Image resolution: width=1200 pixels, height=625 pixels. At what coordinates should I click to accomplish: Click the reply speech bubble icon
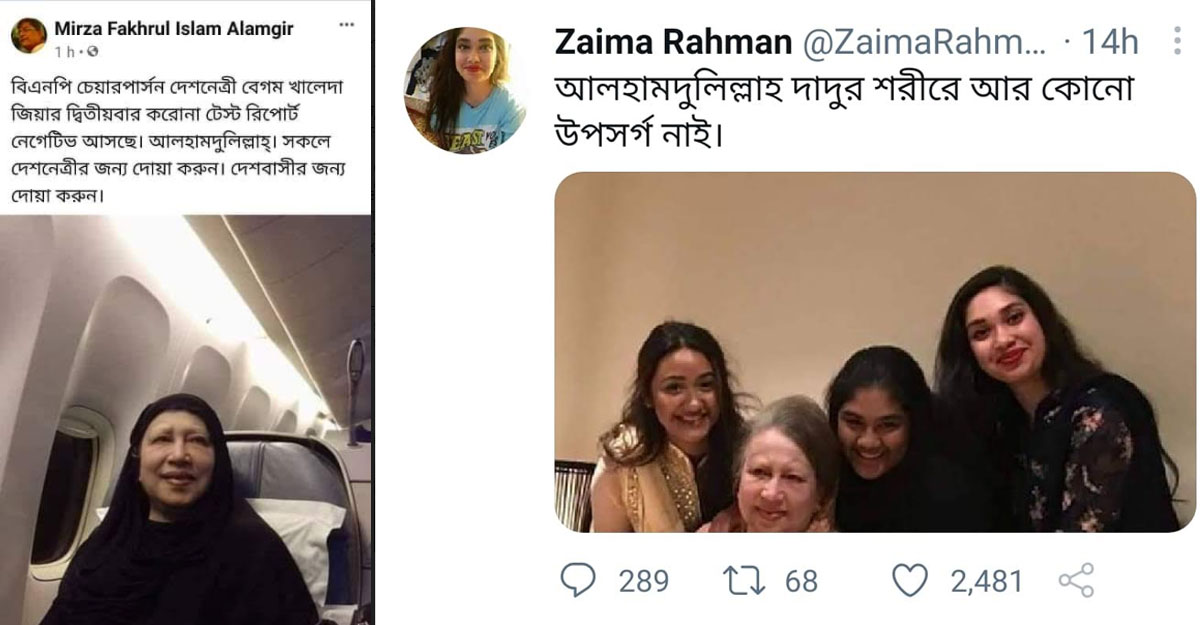click(x=579, y=580)
